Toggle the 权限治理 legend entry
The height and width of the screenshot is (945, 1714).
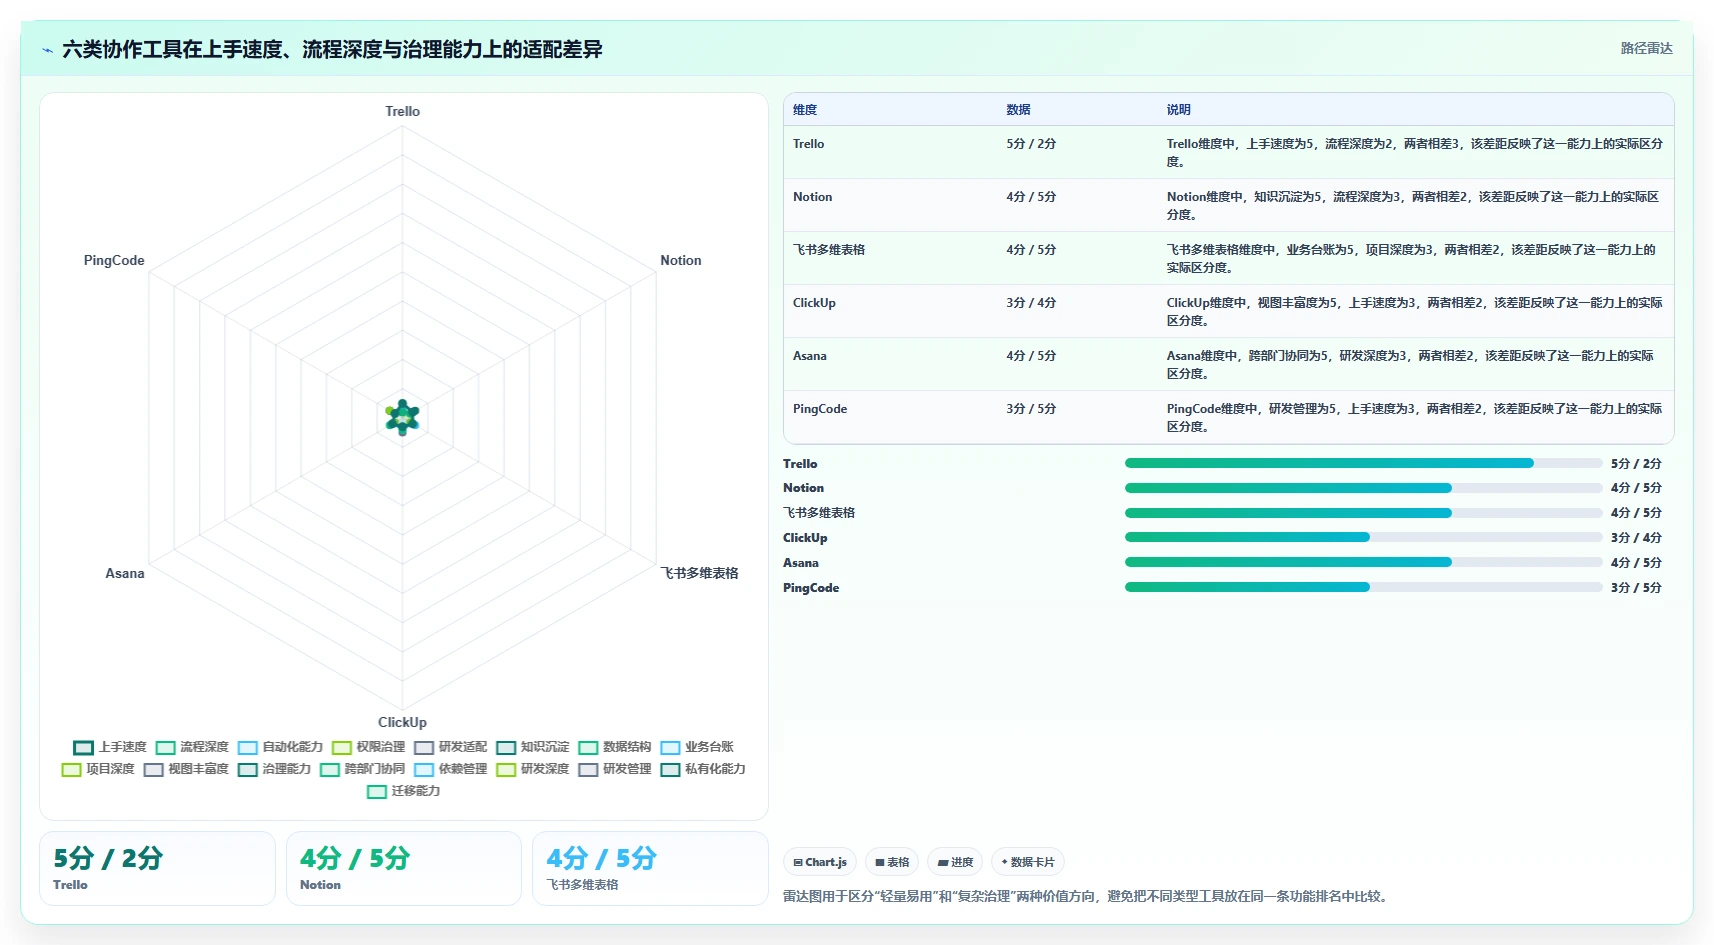point(368,747)
